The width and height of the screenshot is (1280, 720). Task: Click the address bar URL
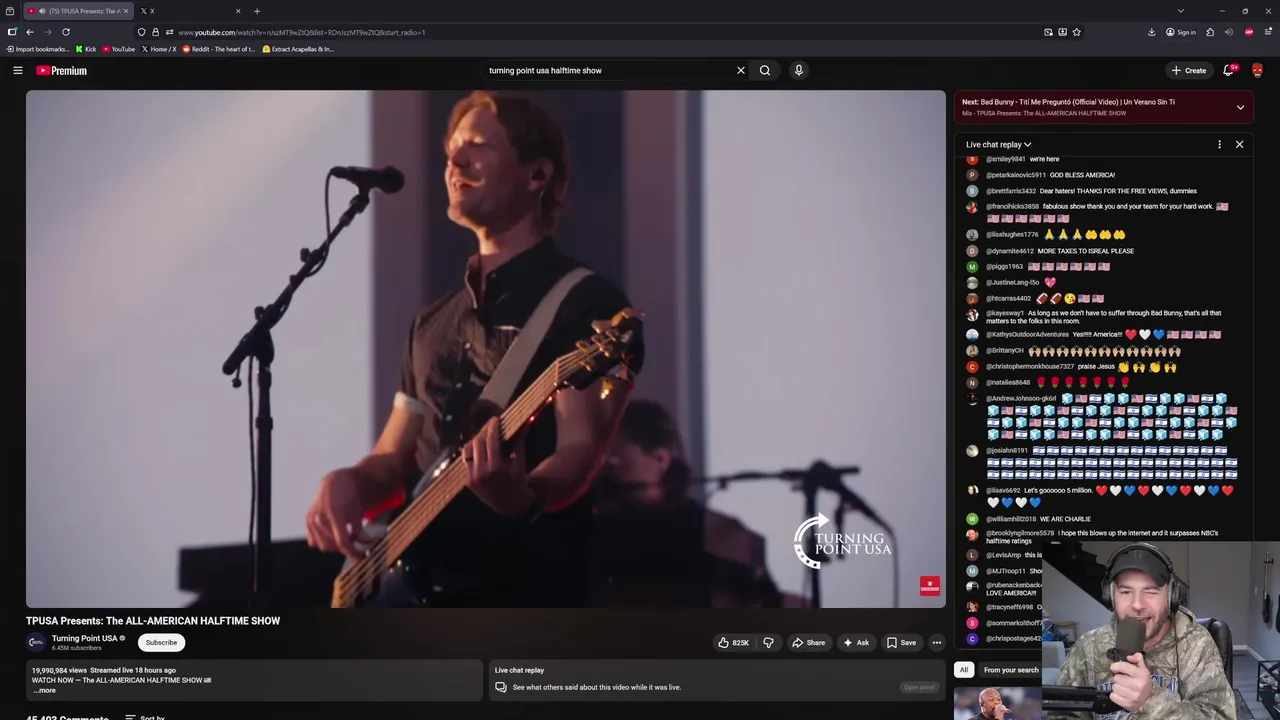[301, 32]
